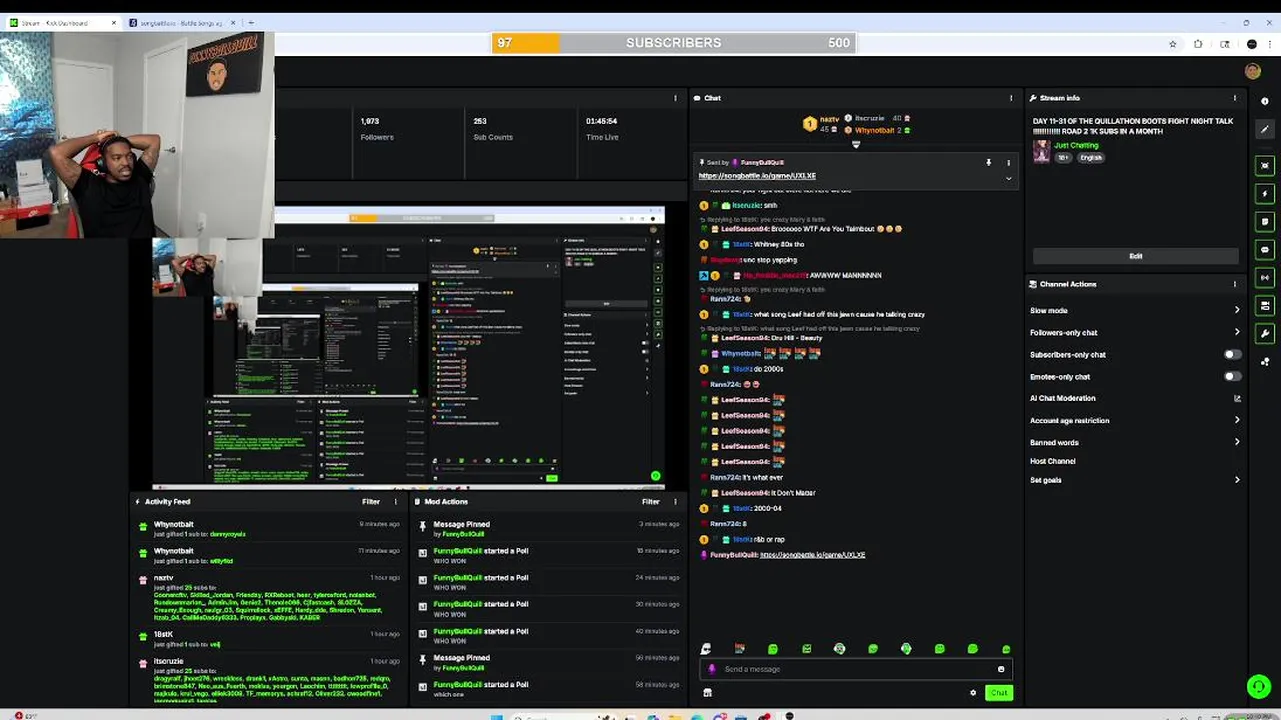Open the Mod Actions Filter dropdown
Screen dimensions: 1281x720
point(651,502)
